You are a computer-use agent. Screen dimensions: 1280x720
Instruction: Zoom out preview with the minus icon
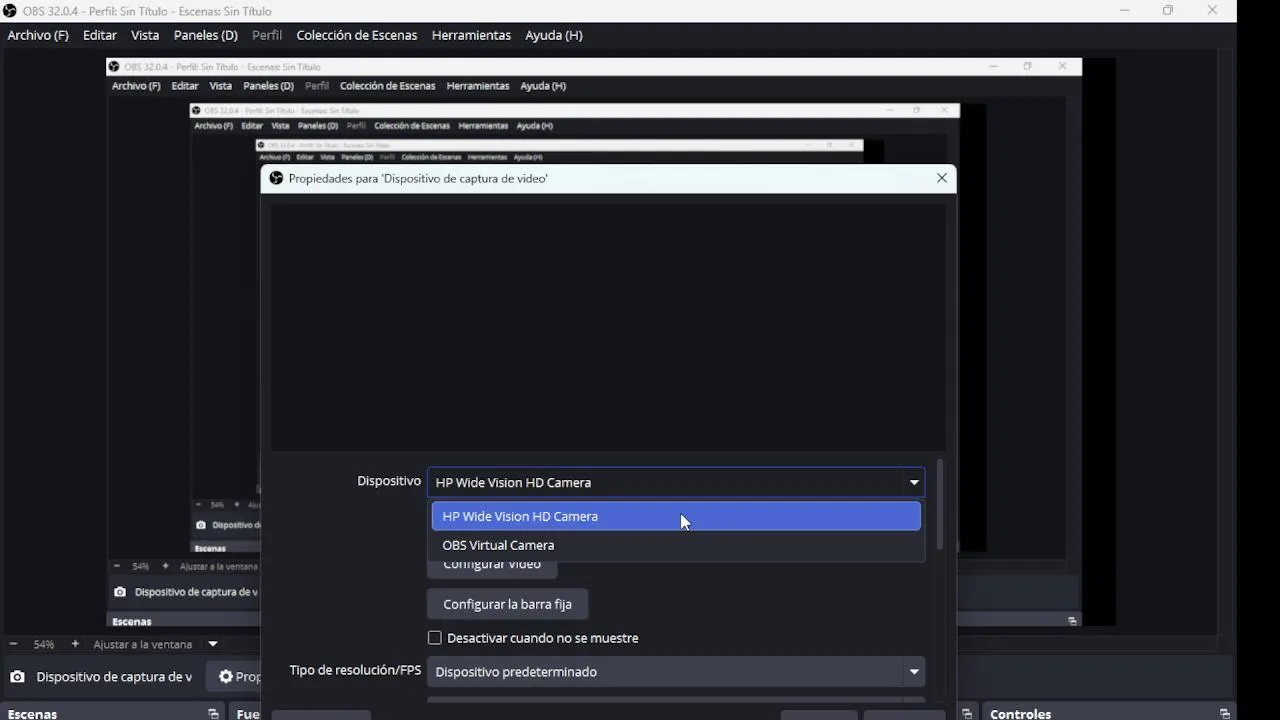pyautogui.click(x=13, y=644)
